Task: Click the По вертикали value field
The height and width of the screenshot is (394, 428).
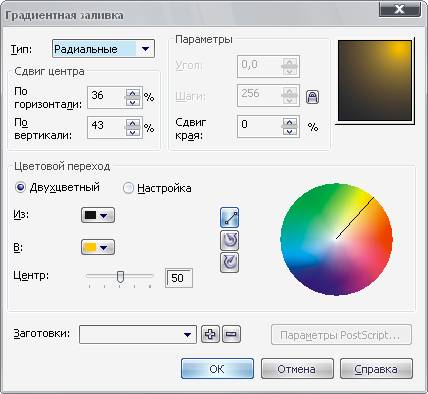Action: click(106, 127)
